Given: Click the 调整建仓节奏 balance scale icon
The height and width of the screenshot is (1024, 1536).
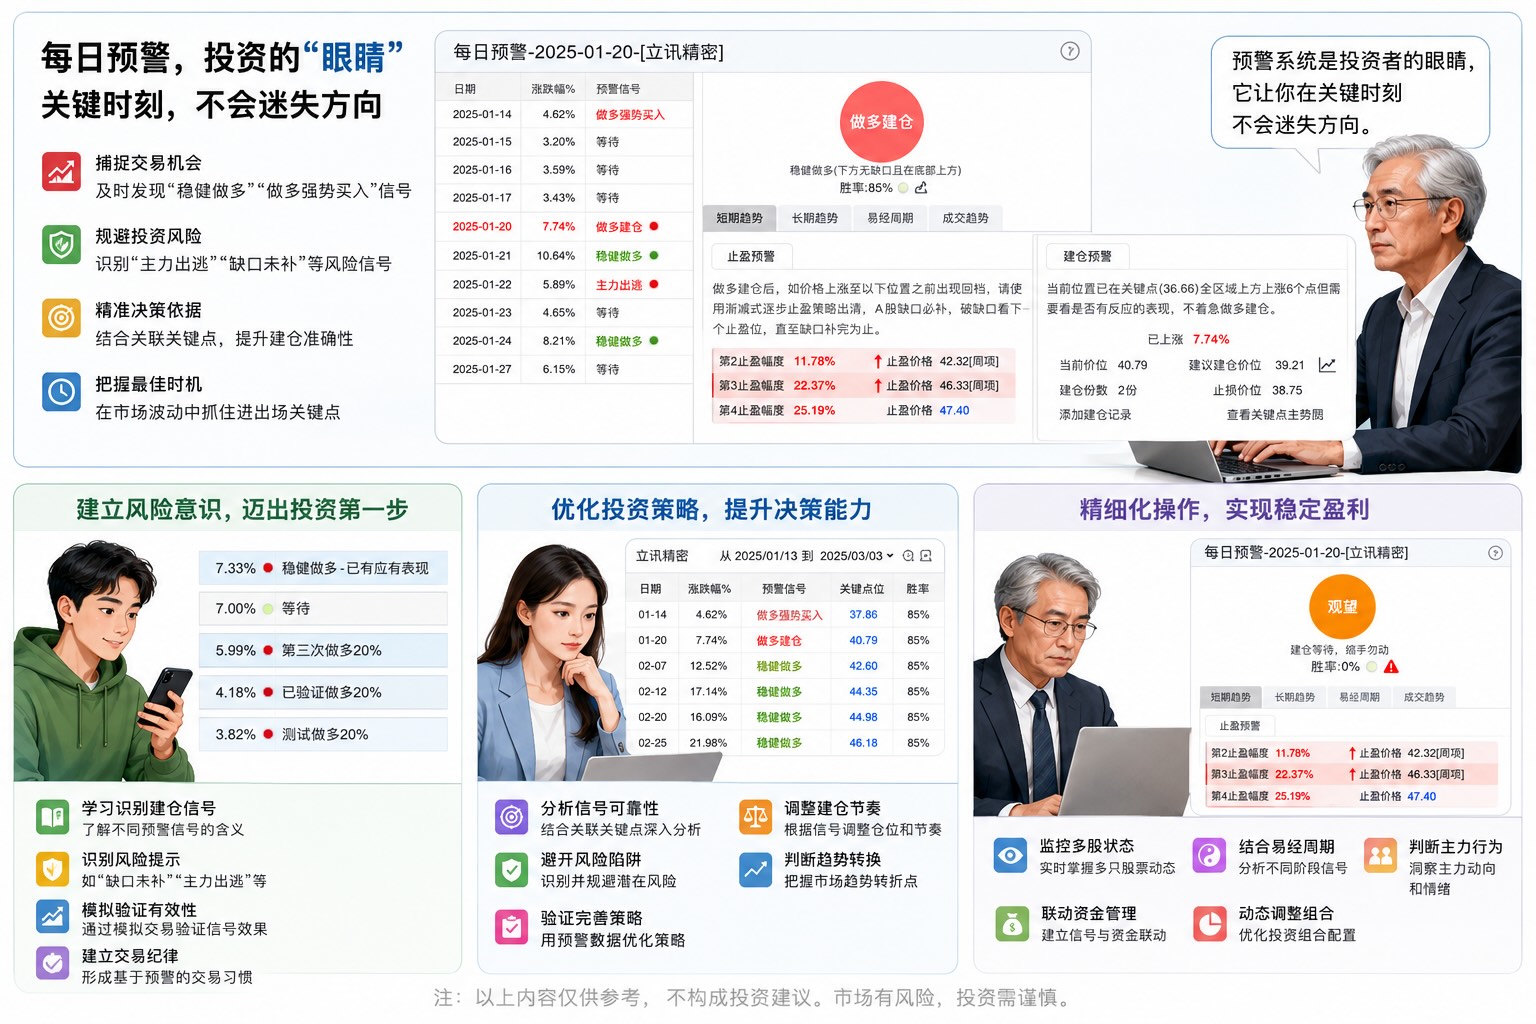Looking at the screenshot, I should tap(756, 817).
